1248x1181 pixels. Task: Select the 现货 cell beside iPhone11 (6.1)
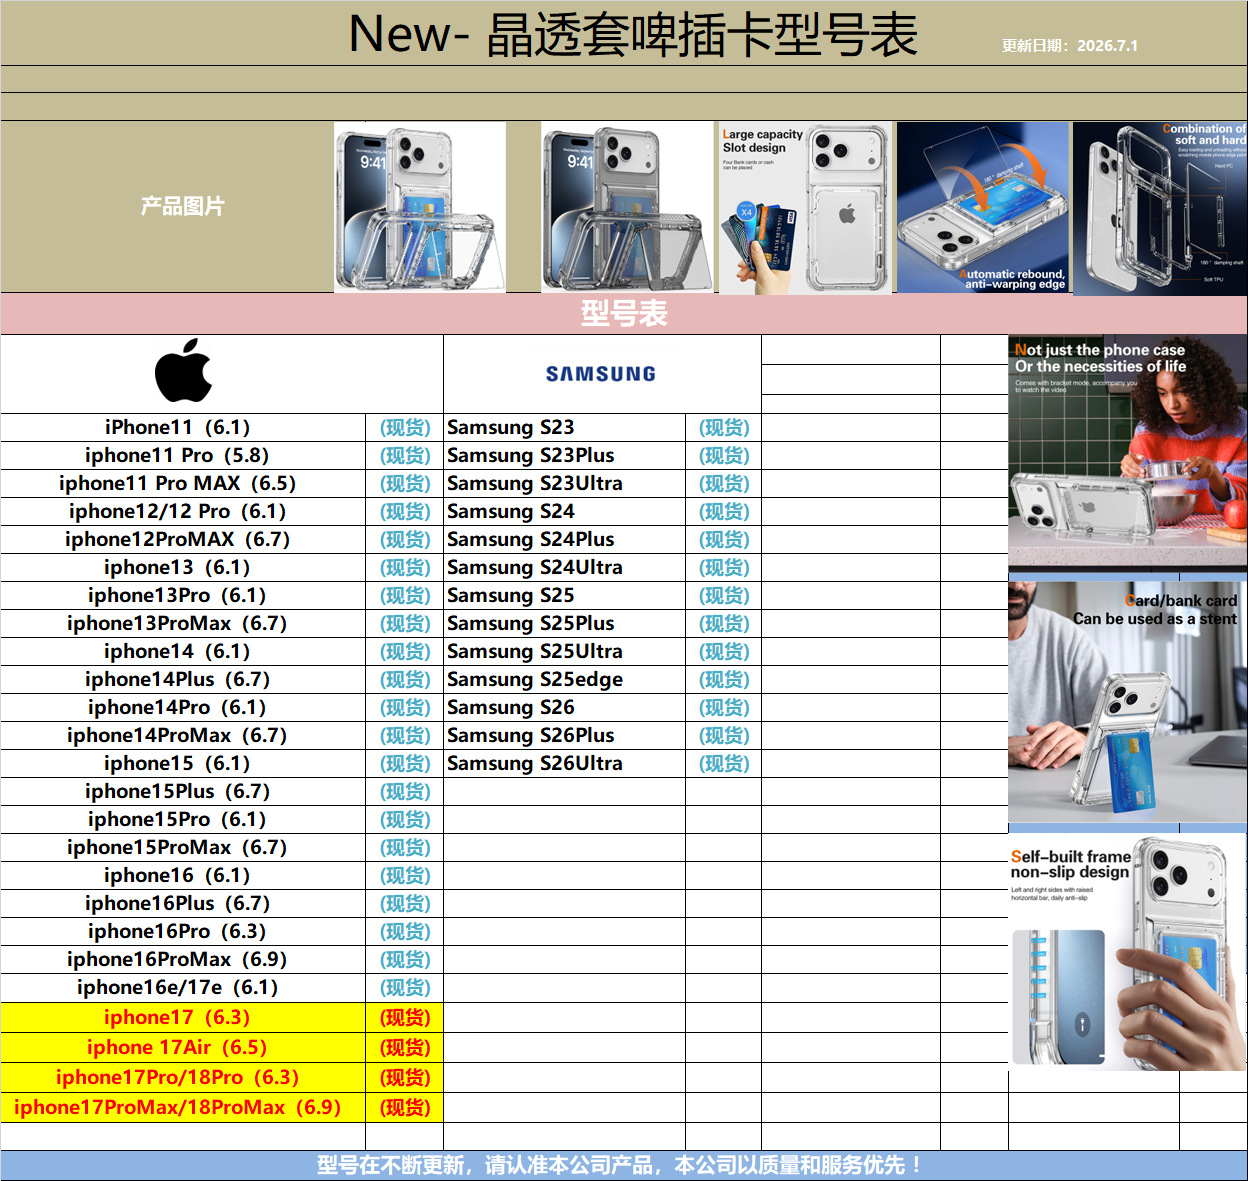click(405, 428)
